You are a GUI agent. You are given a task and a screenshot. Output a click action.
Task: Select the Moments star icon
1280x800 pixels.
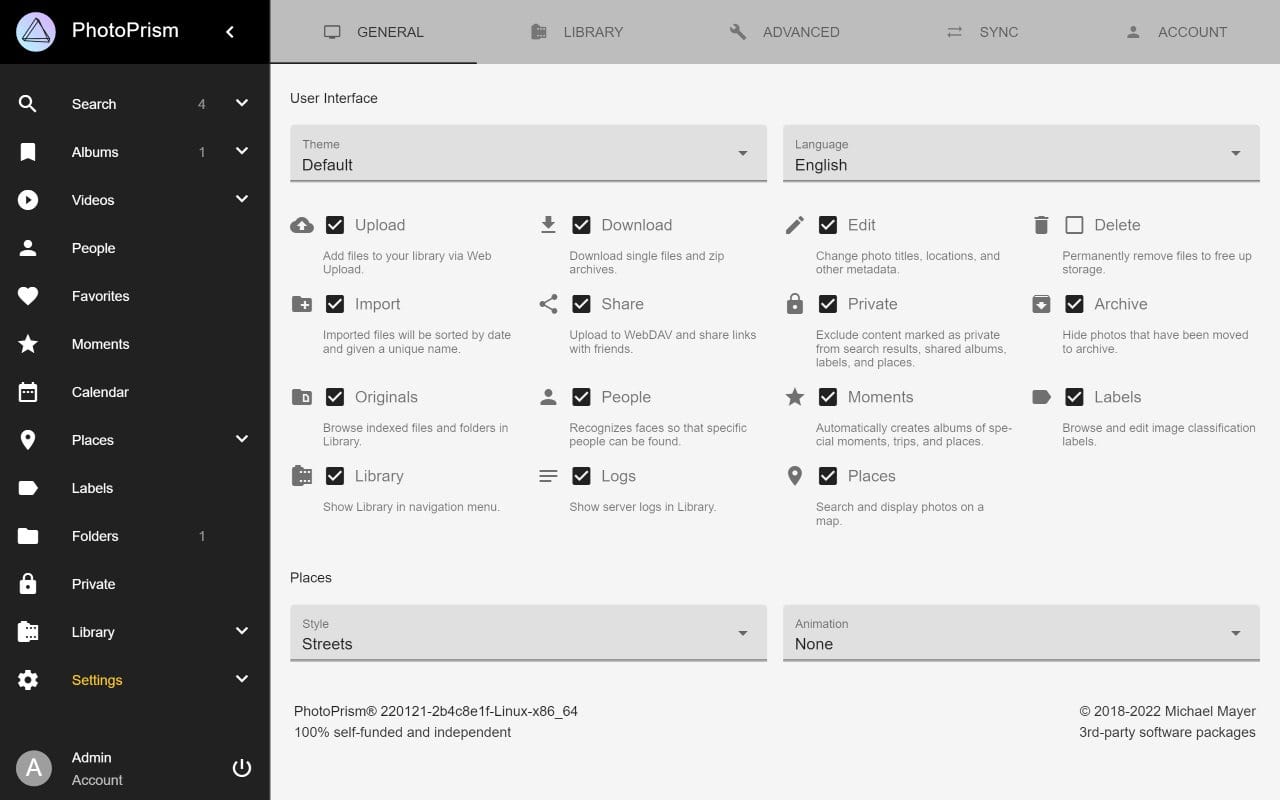(x=27, y=343)
